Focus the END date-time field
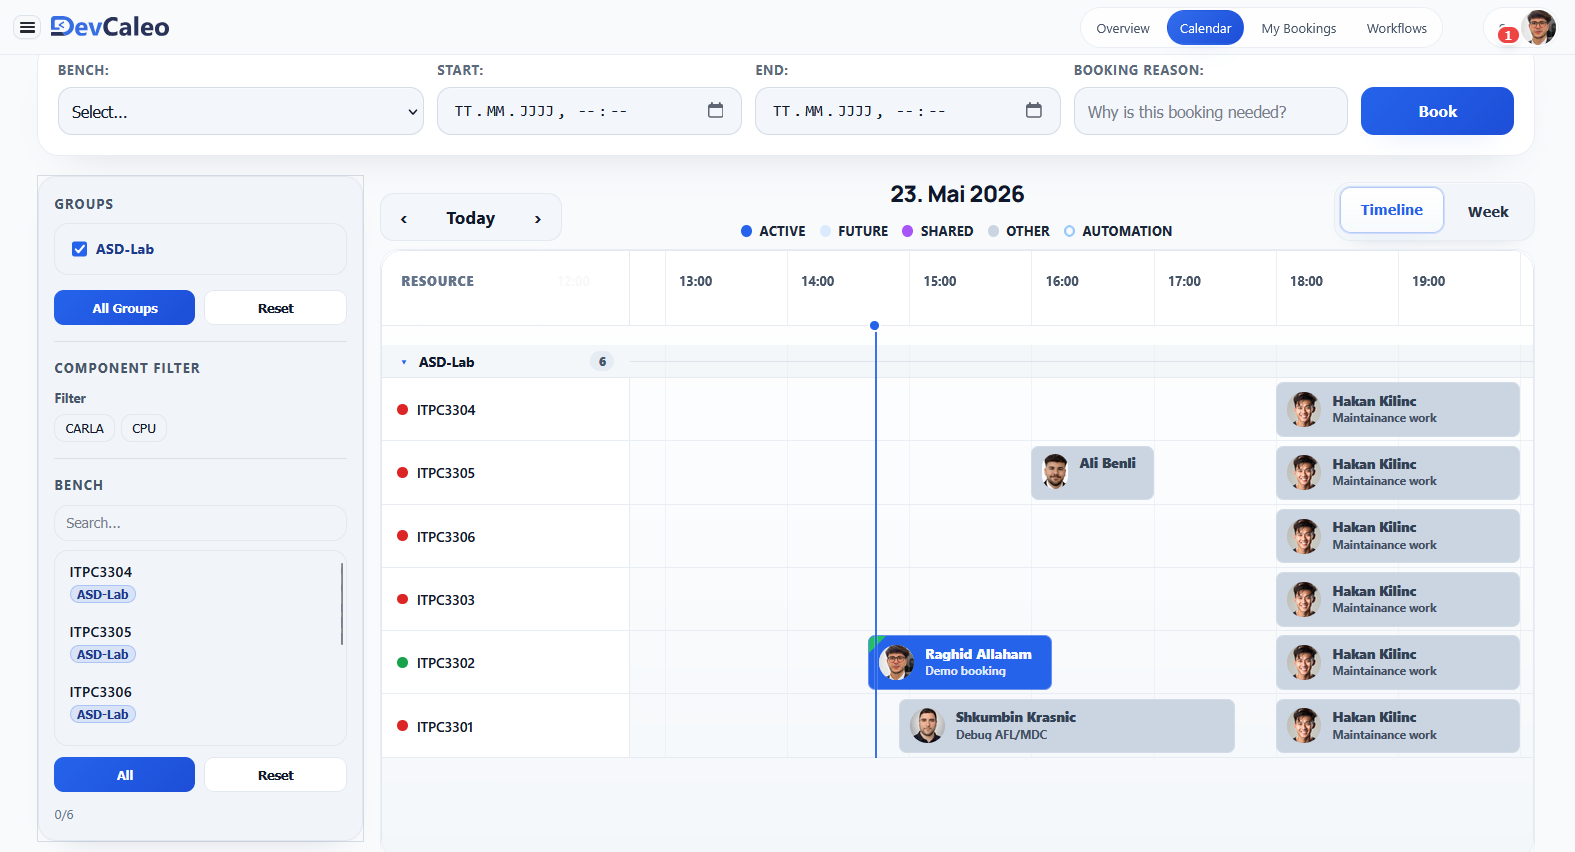This screenshot has height=852, width=1575. (907, 111)
